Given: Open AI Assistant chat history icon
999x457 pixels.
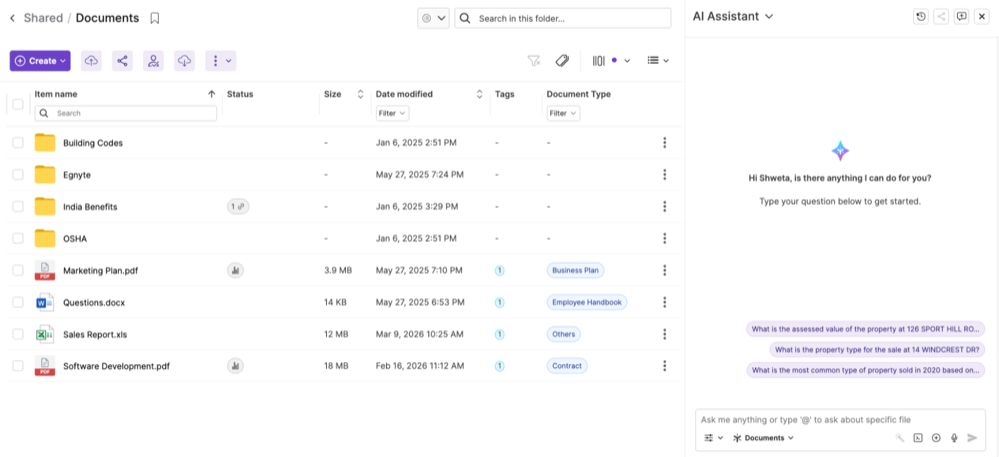Looking at the screenshot, I should (x=920, y=17).
